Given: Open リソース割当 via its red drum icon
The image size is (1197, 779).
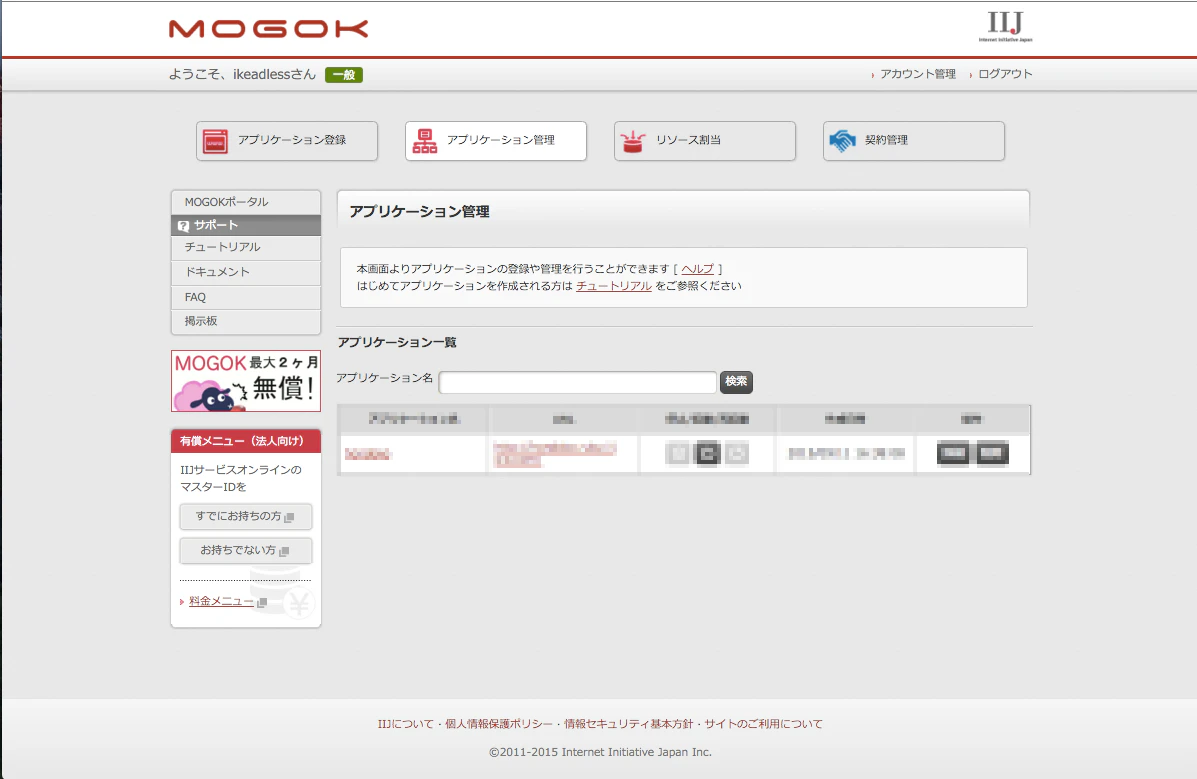Looking at the screenshot, I should click(x=633, y=141).
